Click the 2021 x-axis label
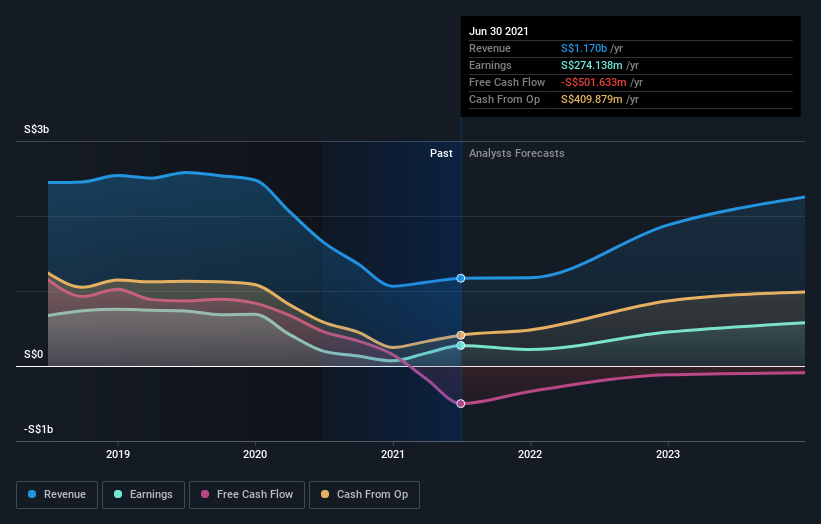The width and height of the screenshot is (821, 524). tap(393, 454)
